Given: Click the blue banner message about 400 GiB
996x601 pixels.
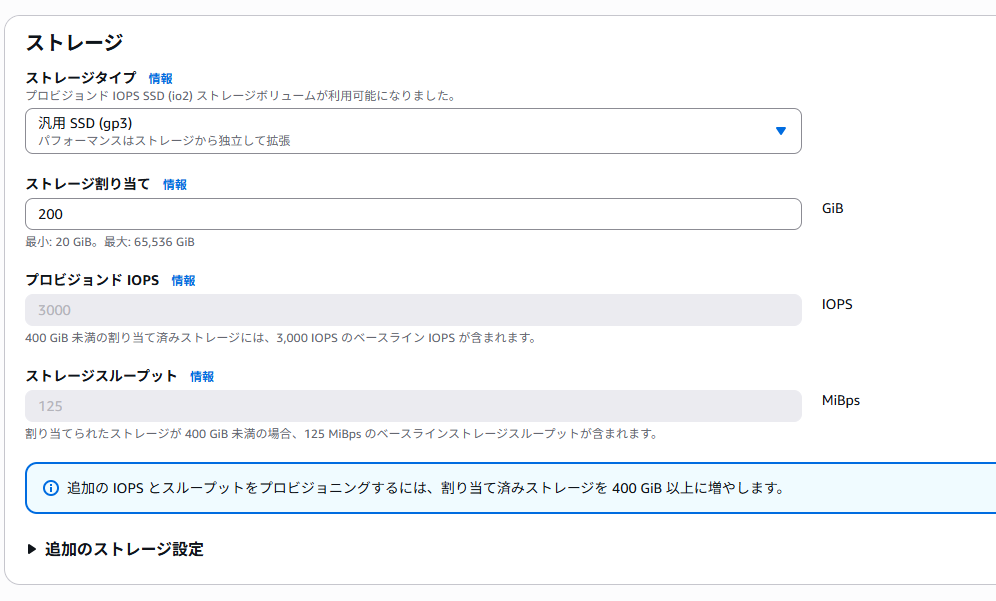Looking at the screenshot, I should [x=424, y=488].
